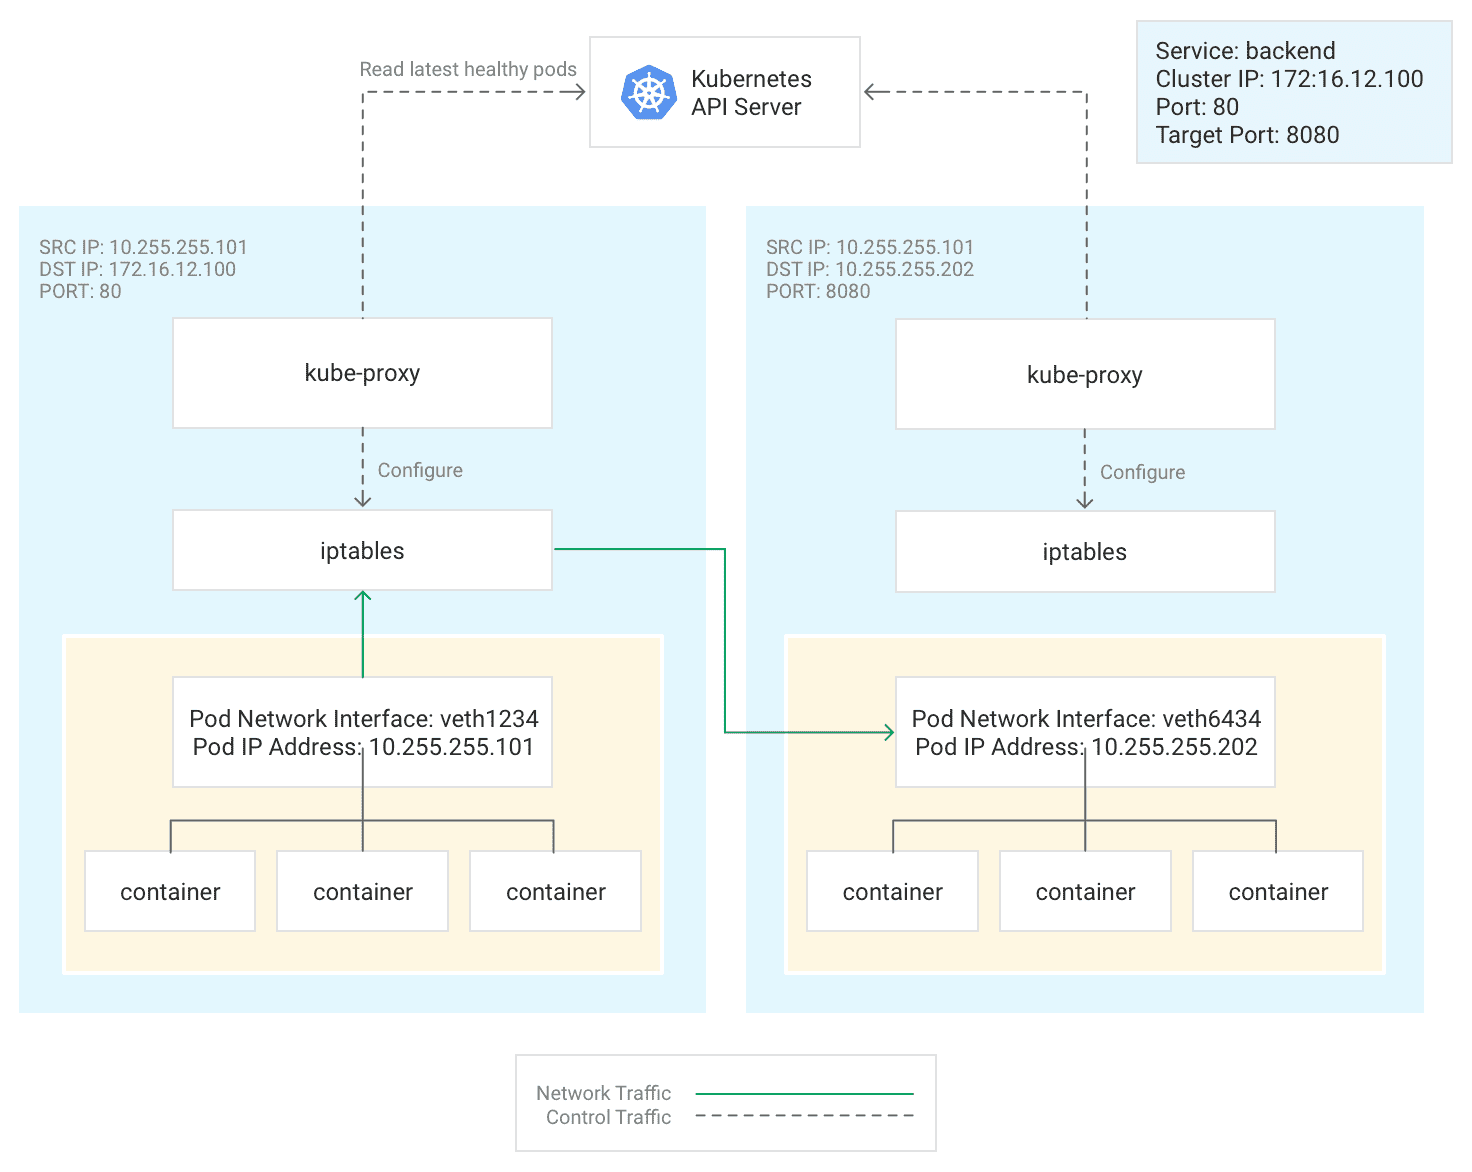This screenshot has height=1172, width=1472.
Task: Select Pod Network Interface veth6434
Action: [1085, 732]
